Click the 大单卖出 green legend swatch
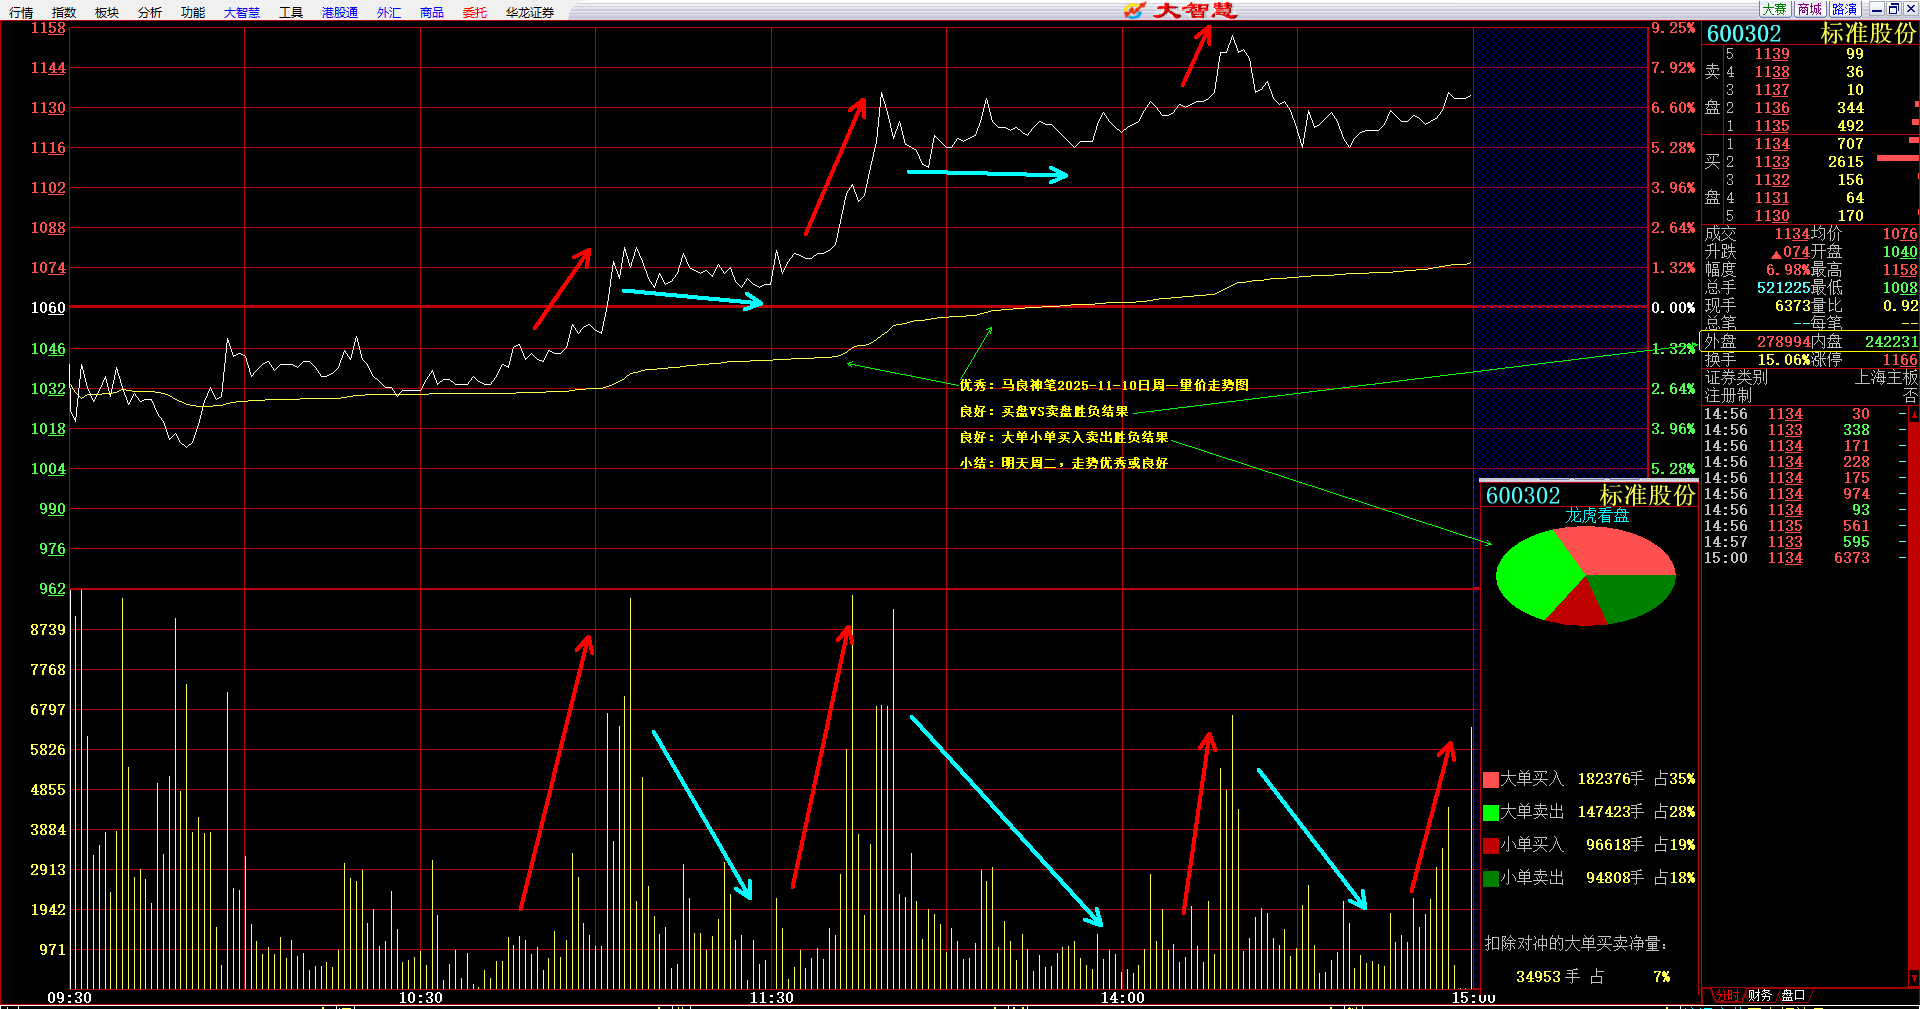This screenshot has height=1009, width=1920. coord(1491,812)
